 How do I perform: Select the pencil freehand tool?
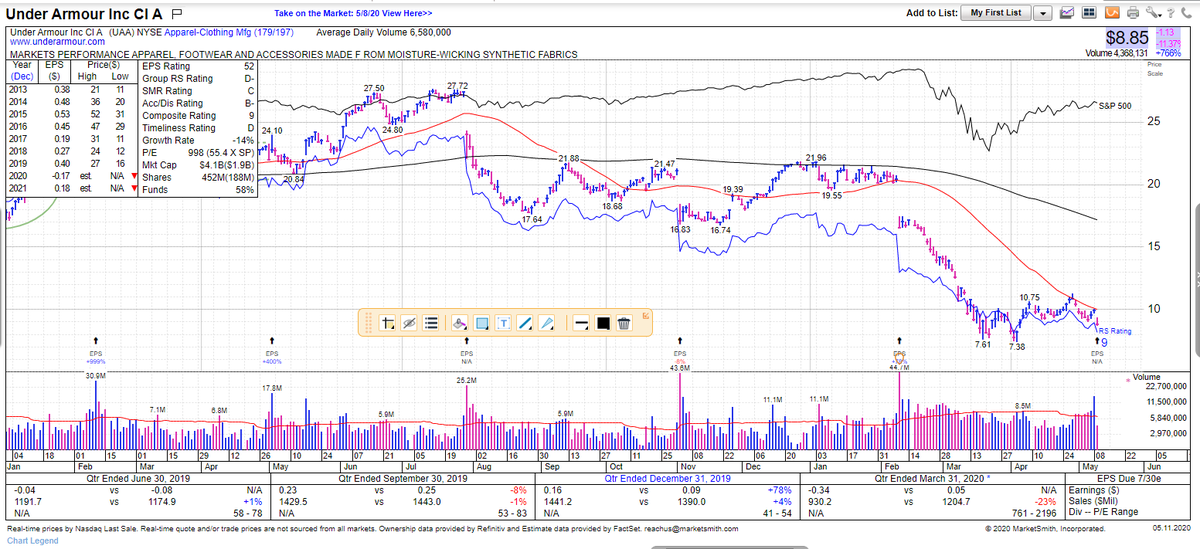pyautogui.click(x=547, y=322)
